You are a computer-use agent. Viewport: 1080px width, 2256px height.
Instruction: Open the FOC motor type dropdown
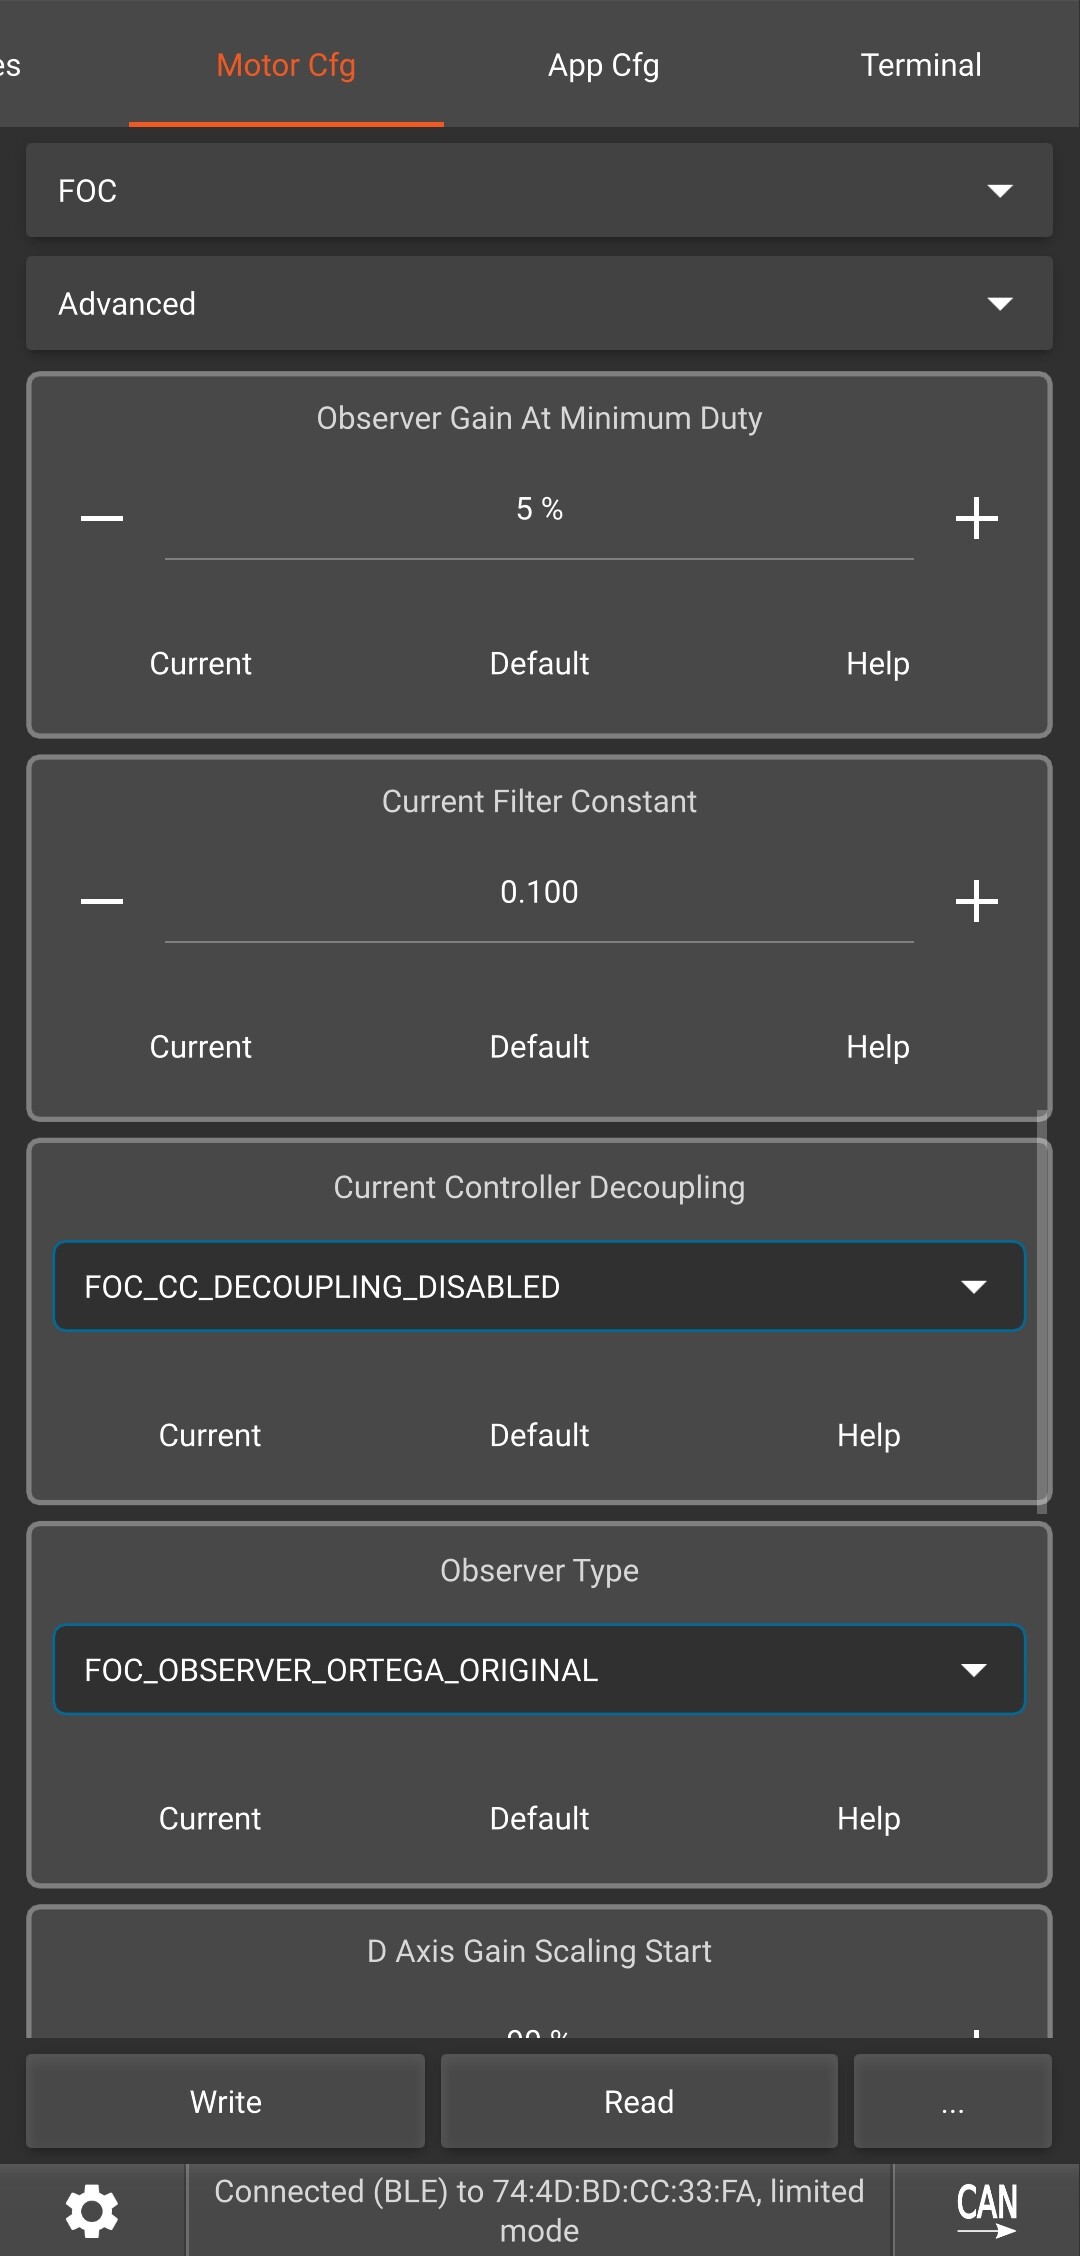539,190
